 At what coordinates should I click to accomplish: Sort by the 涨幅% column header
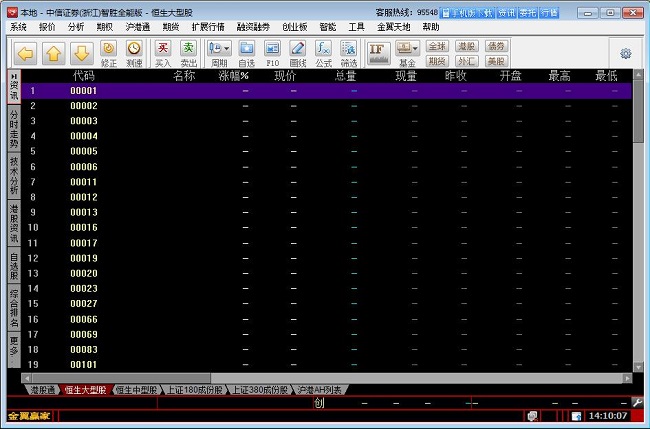tap(233, 76)
